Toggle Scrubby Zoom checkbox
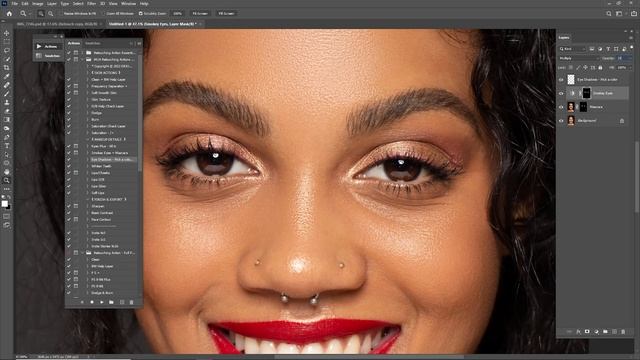The height and width of the screenshot is (360, 640). (140, 13)
